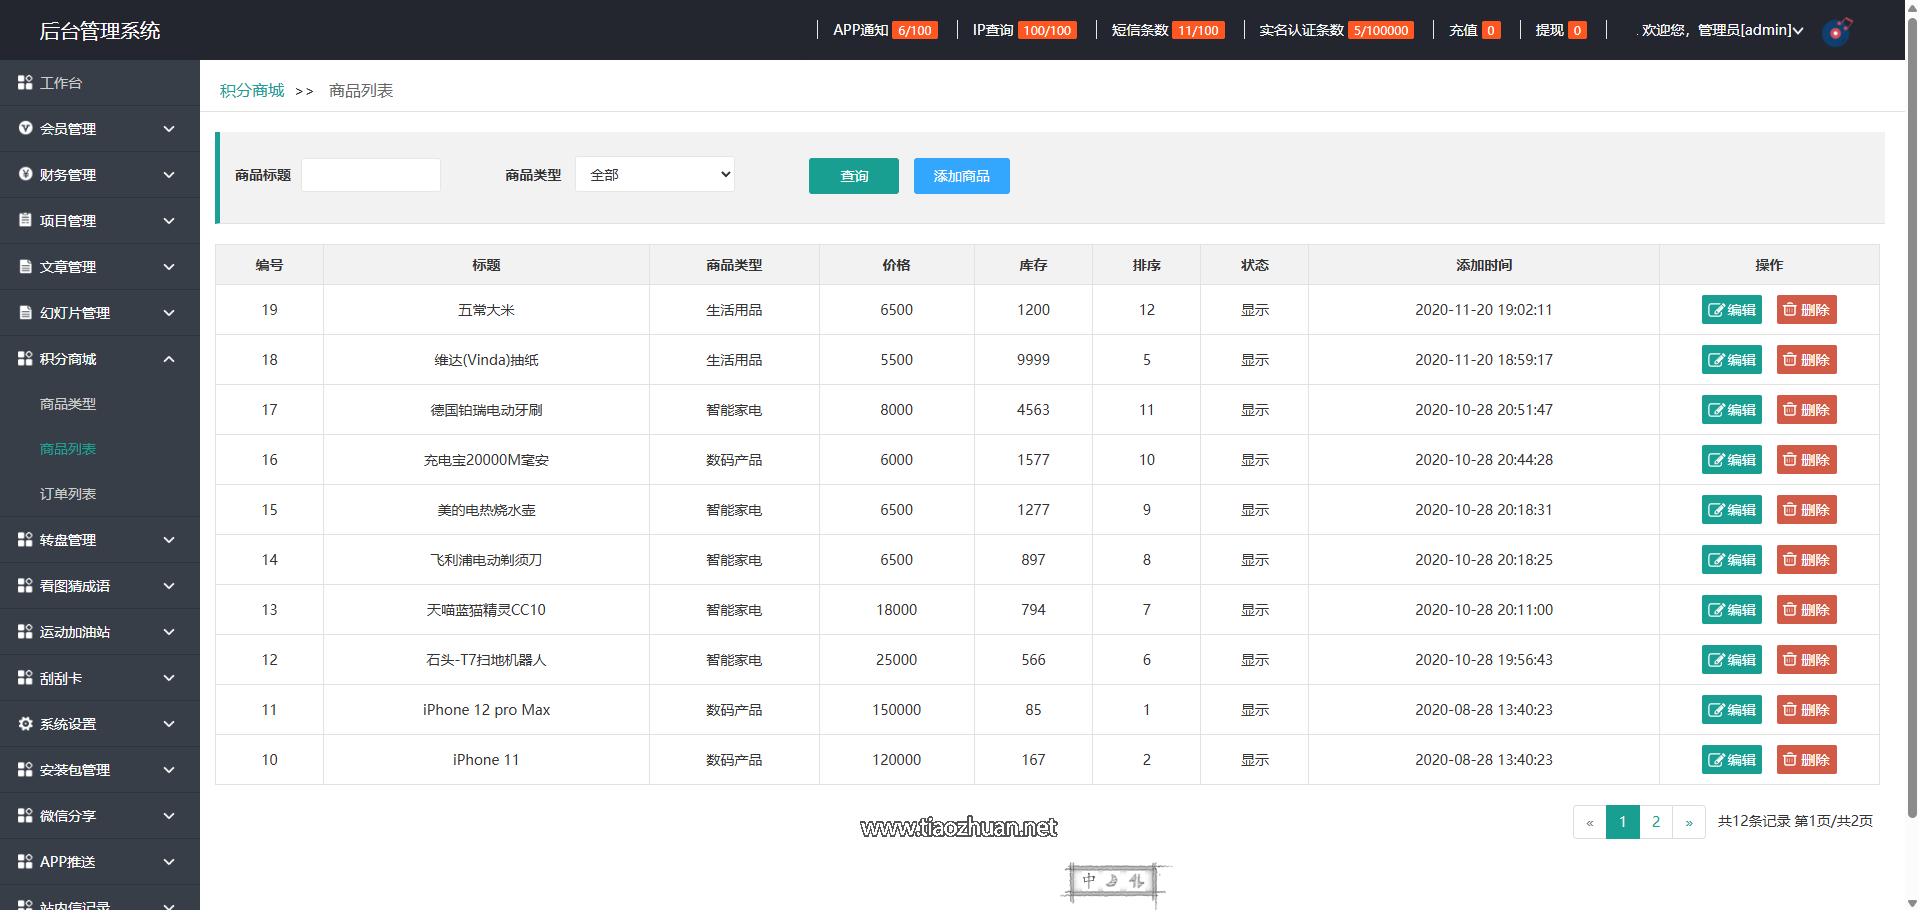Edit the iPhone 11 row
Screen dimensions: 1919x910
(1732, 760)
